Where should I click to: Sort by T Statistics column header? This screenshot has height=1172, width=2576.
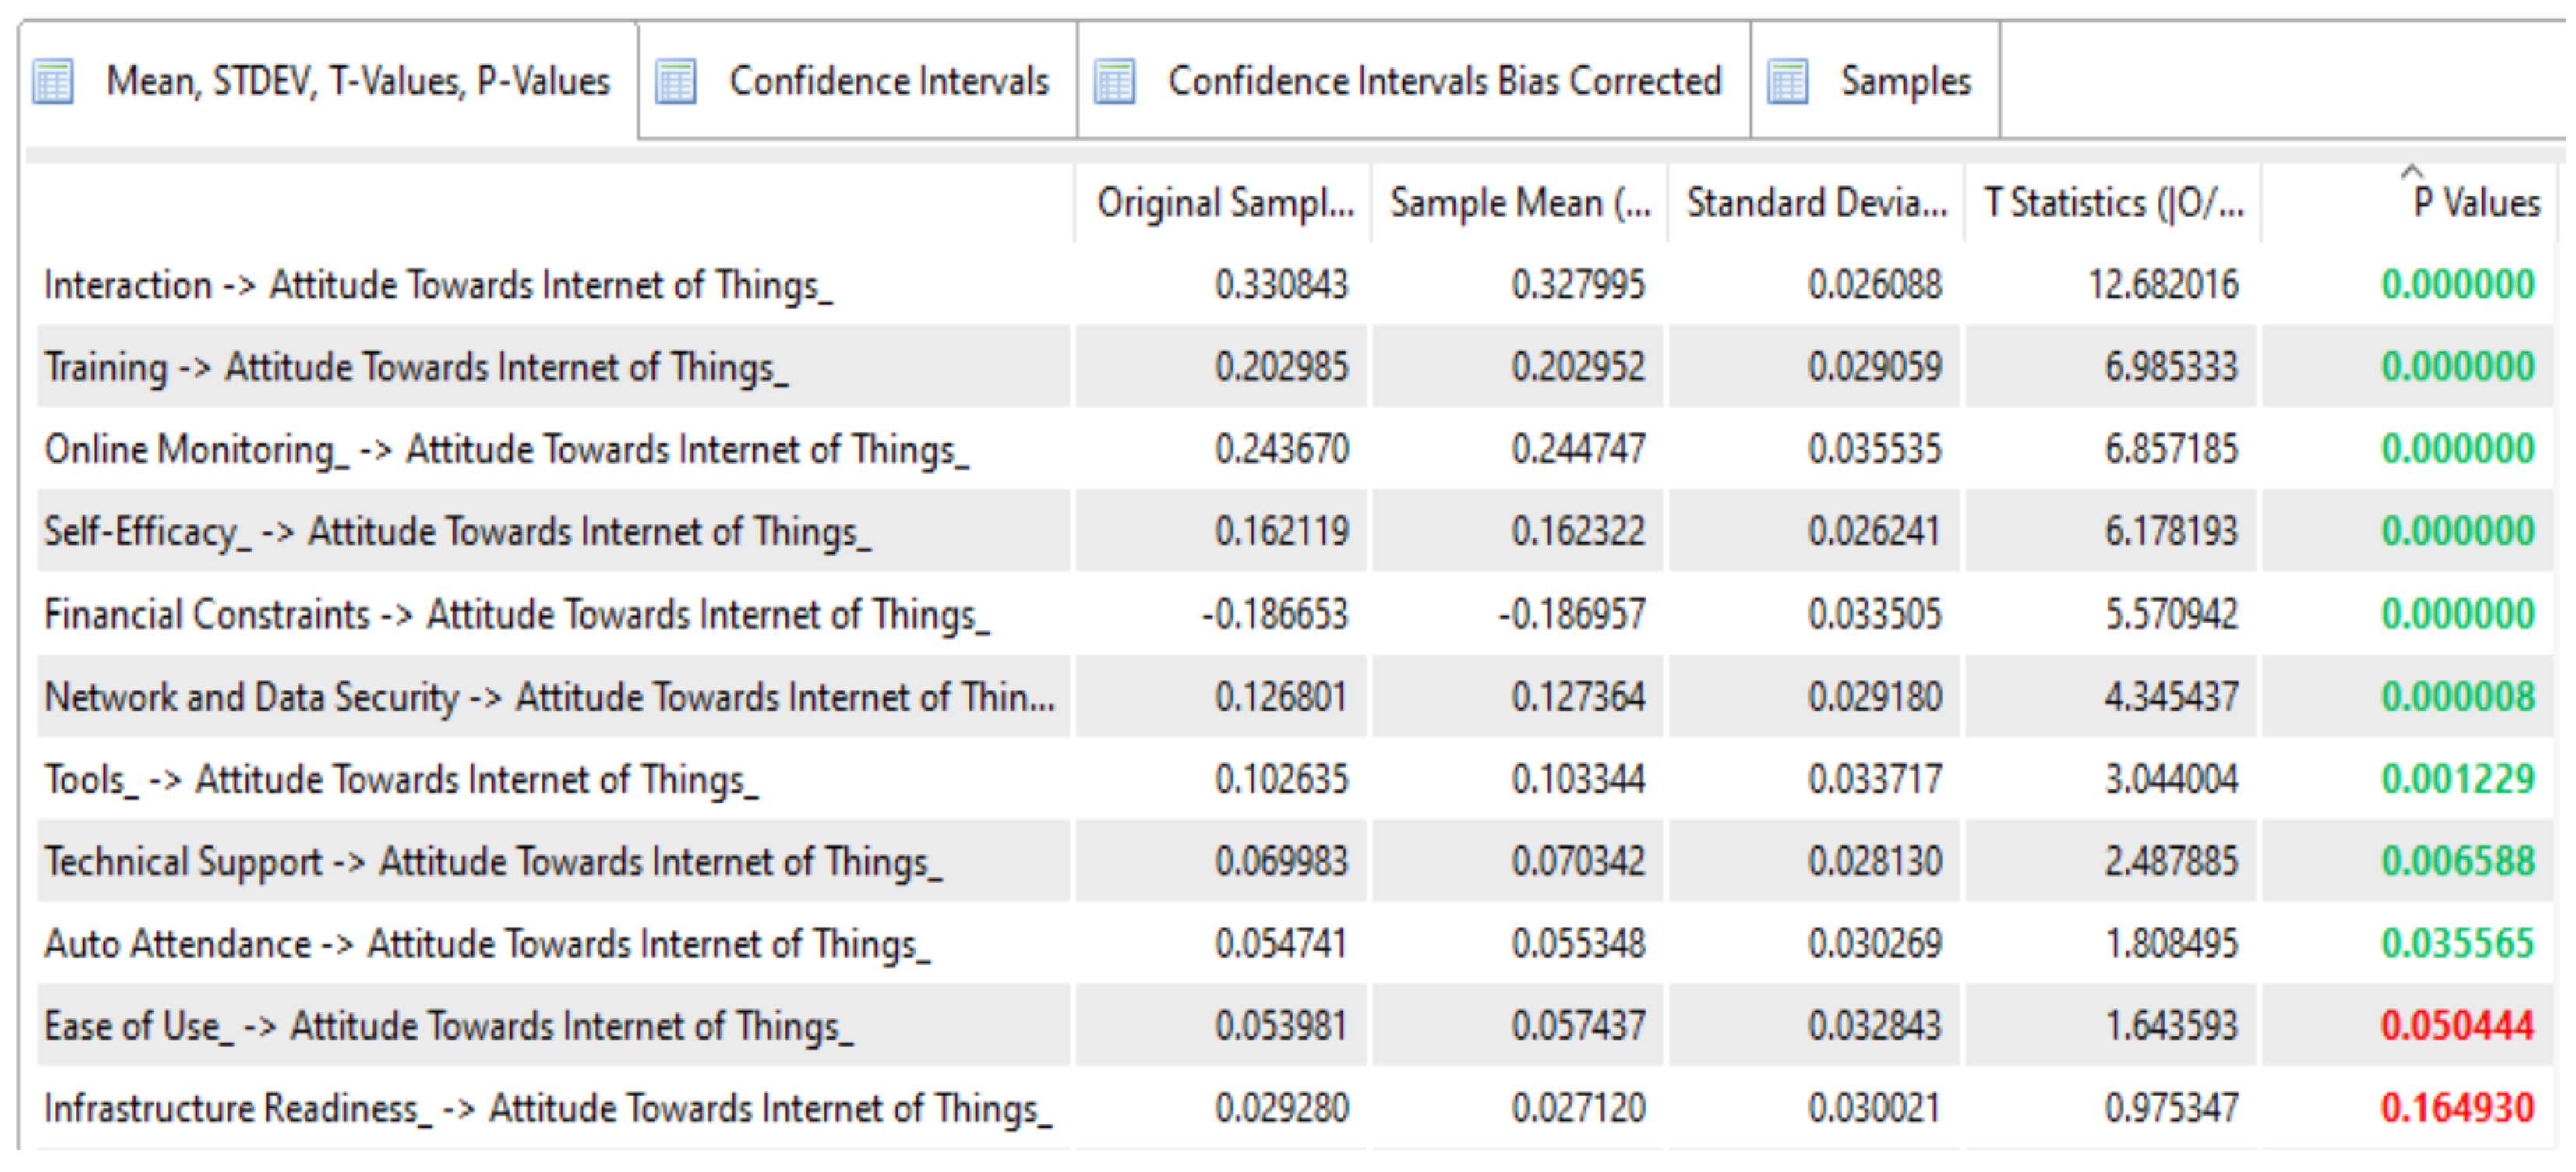coord(2112,204)
